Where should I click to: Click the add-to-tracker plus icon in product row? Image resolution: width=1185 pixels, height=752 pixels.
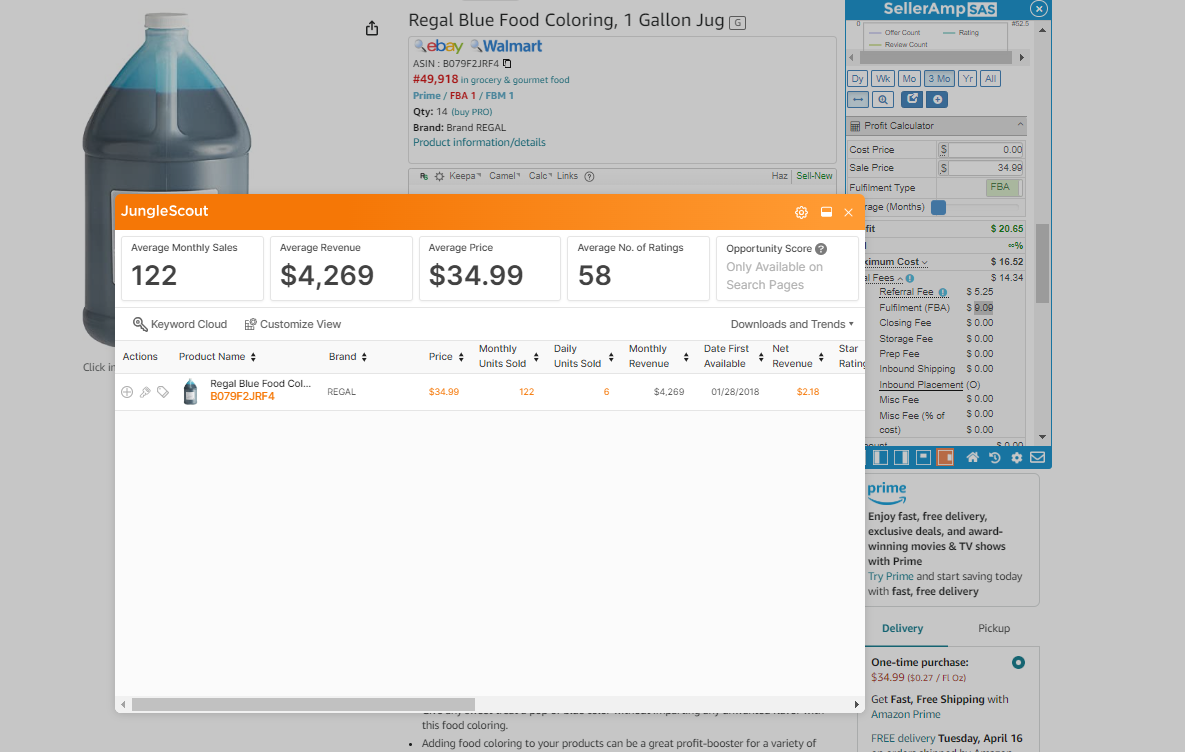[127, 392]
